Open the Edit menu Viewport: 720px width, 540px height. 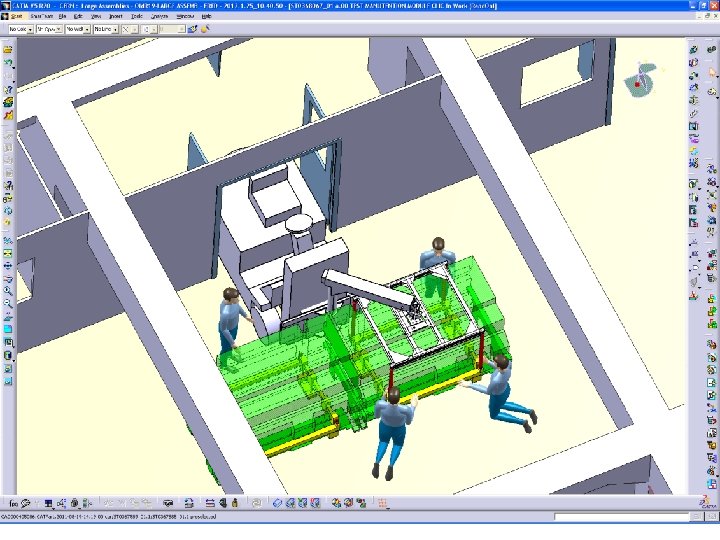(x=78, y=16)
